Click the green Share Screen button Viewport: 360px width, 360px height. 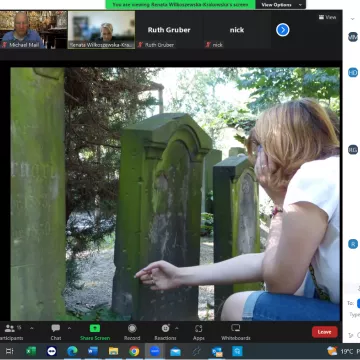[x=95, y=332]
